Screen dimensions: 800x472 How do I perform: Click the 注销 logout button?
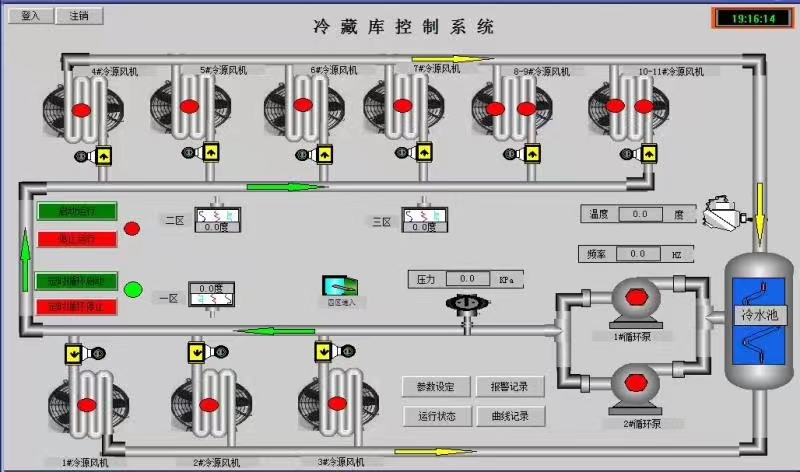pyautogui.click(x=78, y=16)
